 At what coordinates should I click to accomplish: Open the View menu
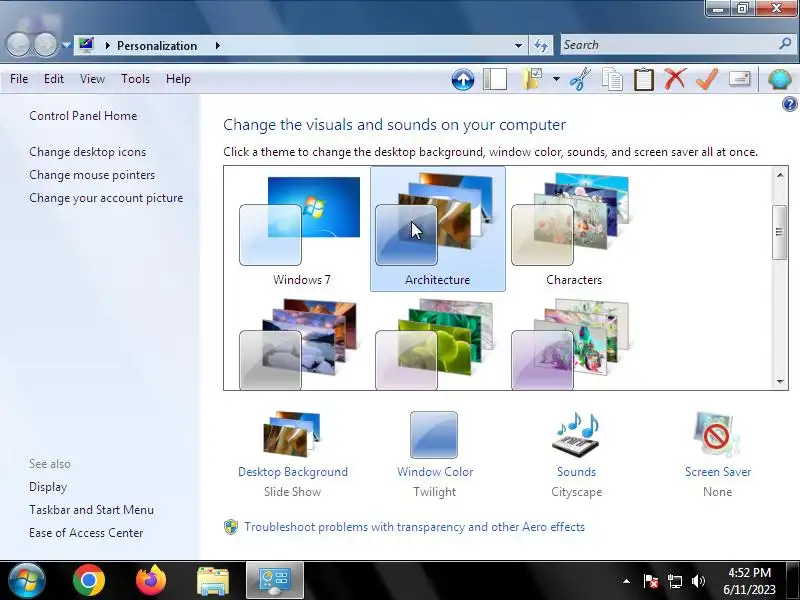tap(92, 79)
